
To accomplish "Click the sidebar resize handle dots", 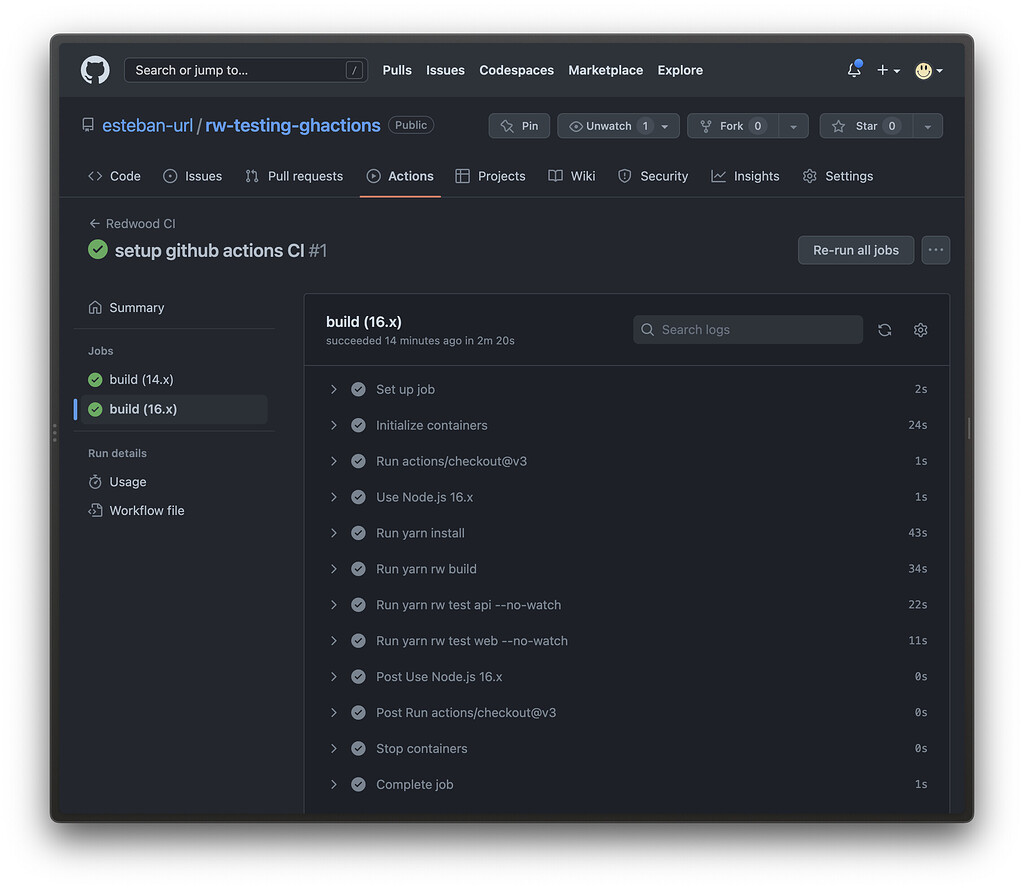I will click(54, 432).
